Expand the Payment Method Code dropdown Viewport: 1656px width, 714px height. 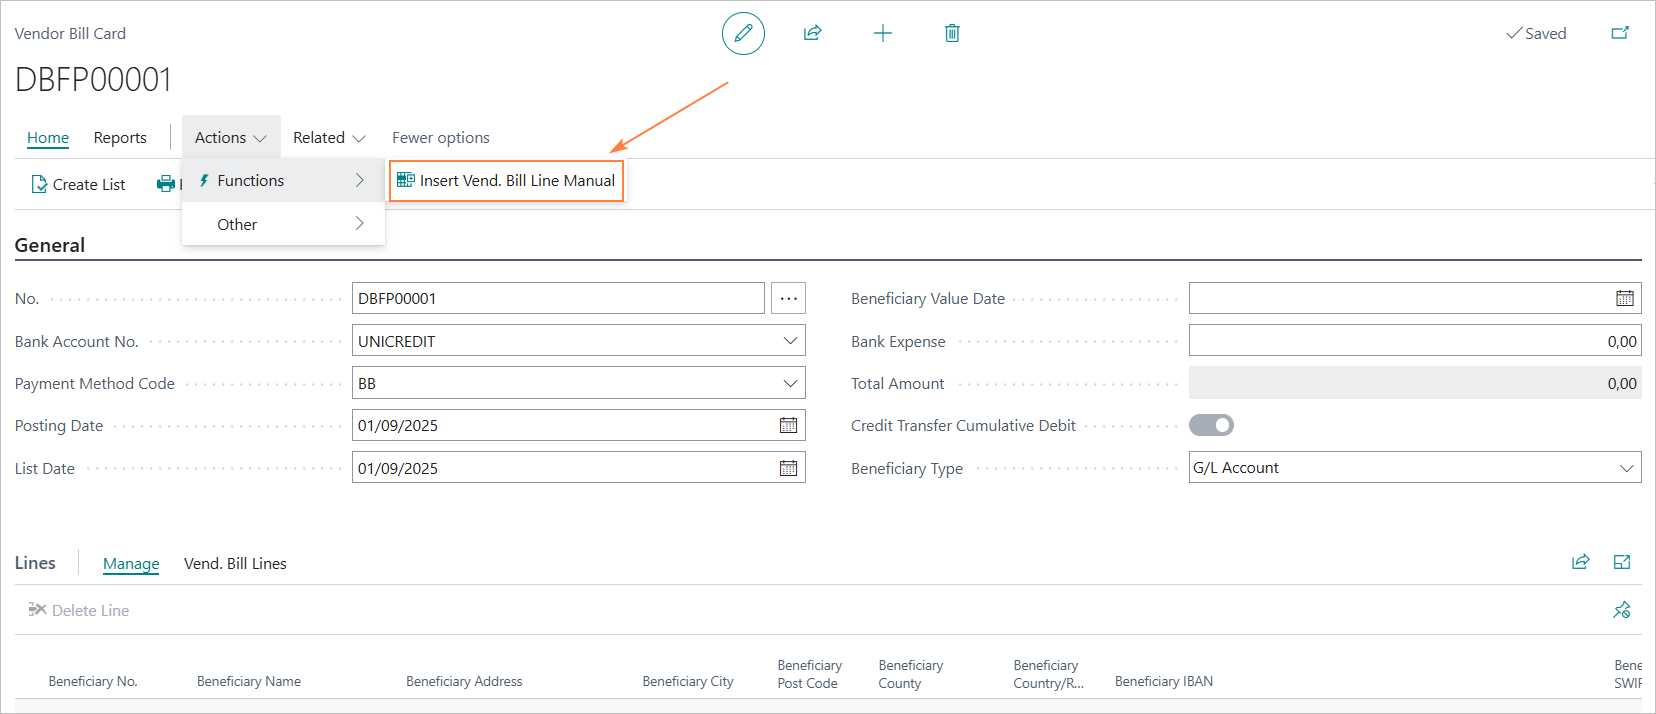[790, 383]
